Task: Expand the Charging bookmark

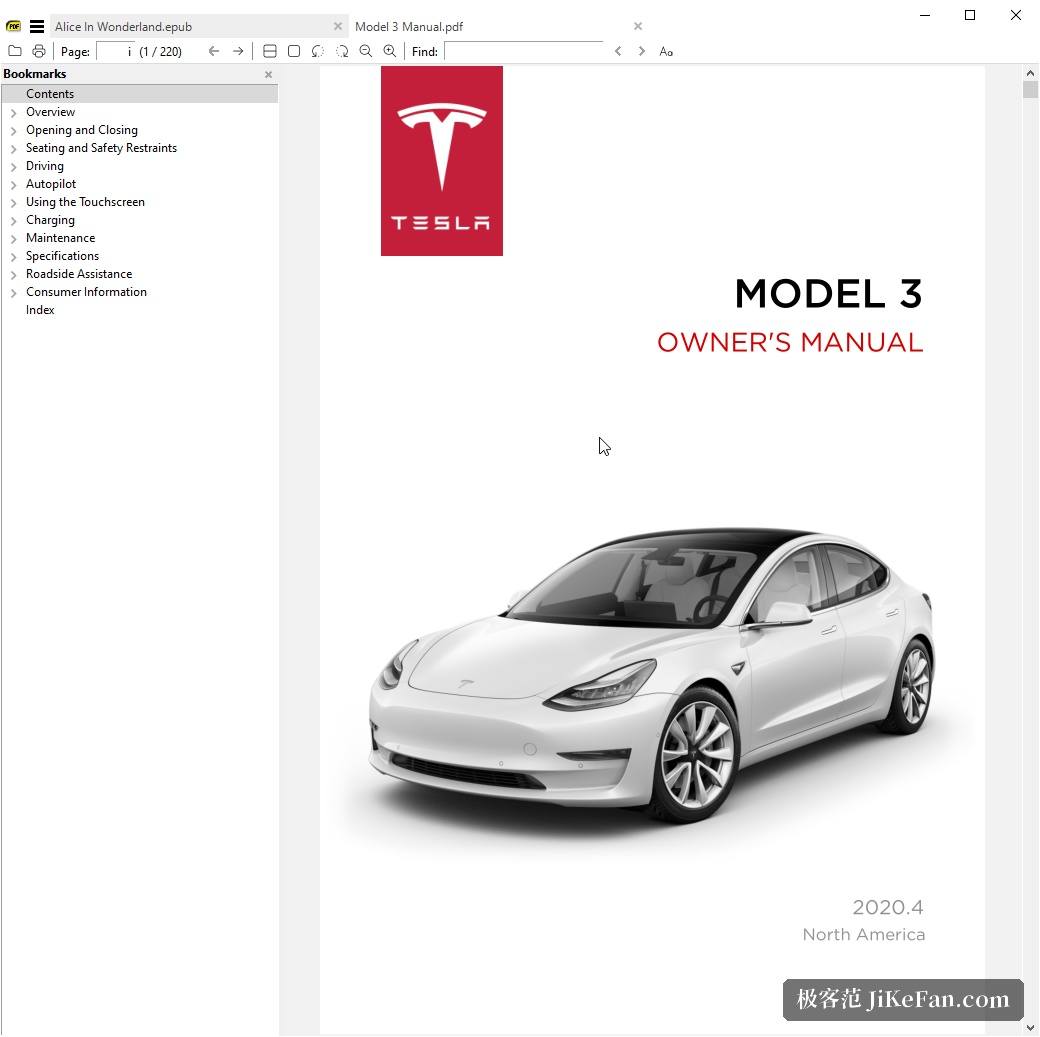Action: pyautogui.click(x=13, y=221)
